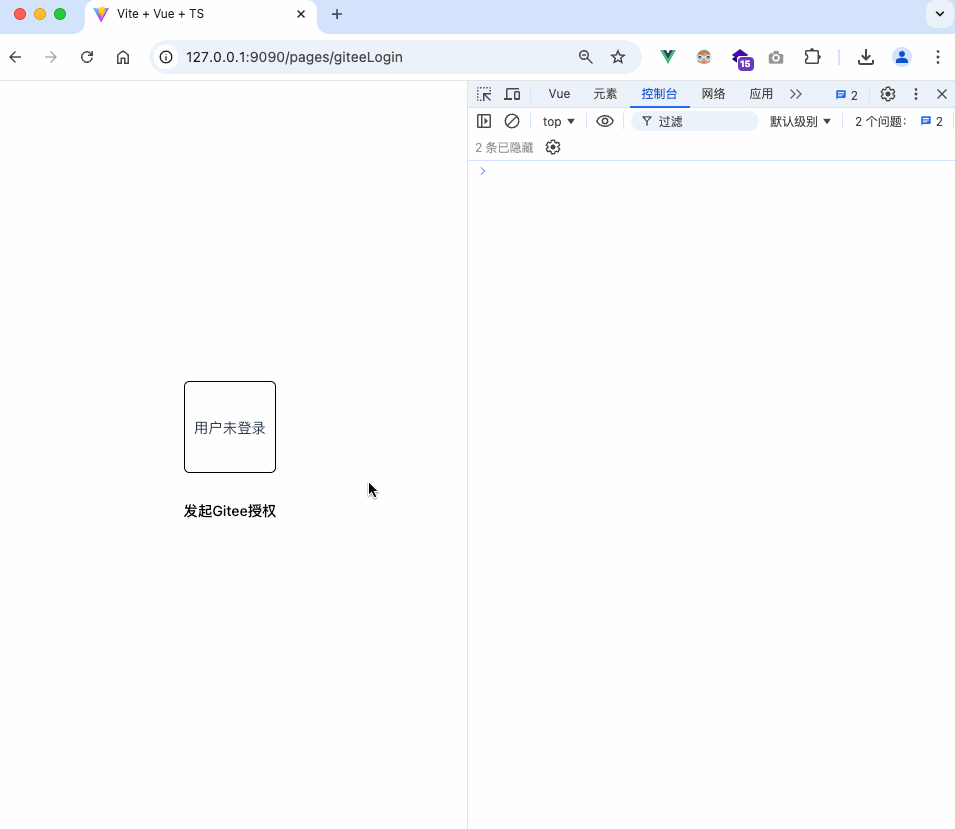955x829 pixels.
Task: Open the 默认级别 log level dropdown
Action: tap(800, 121)
